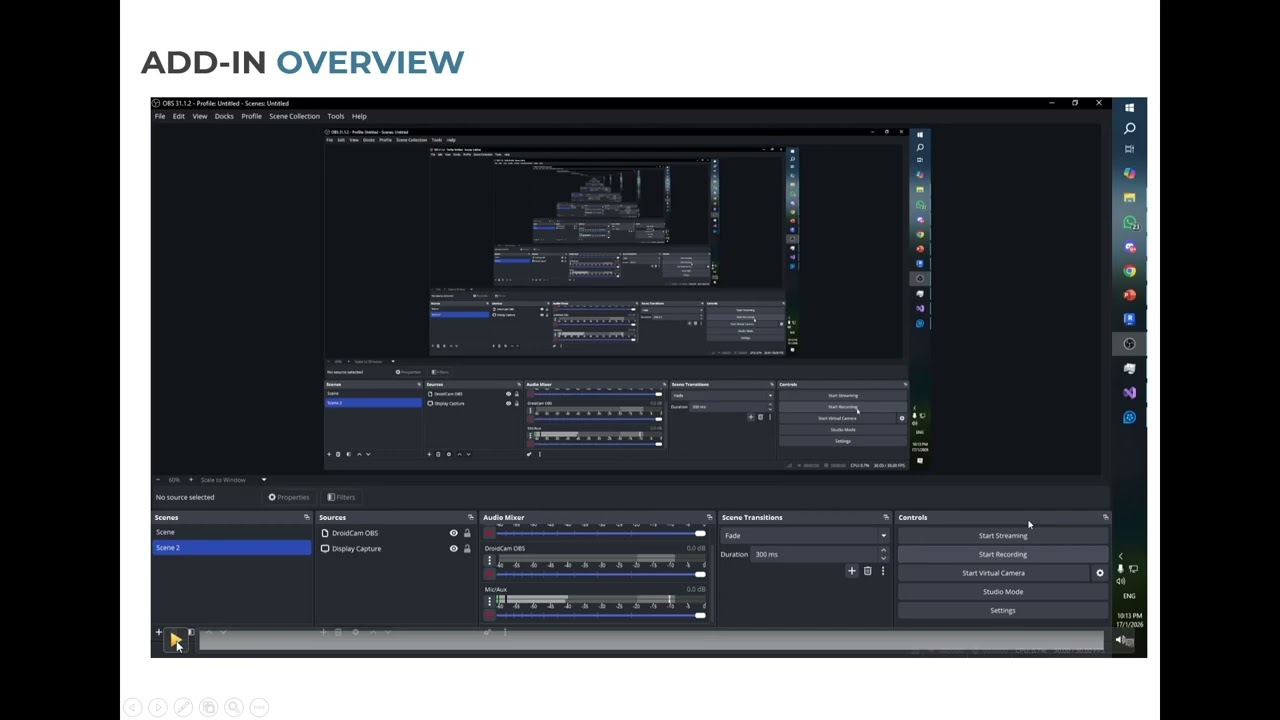
Task: Hide the DroidCam OBS source
Action: [x=453, y=533]
